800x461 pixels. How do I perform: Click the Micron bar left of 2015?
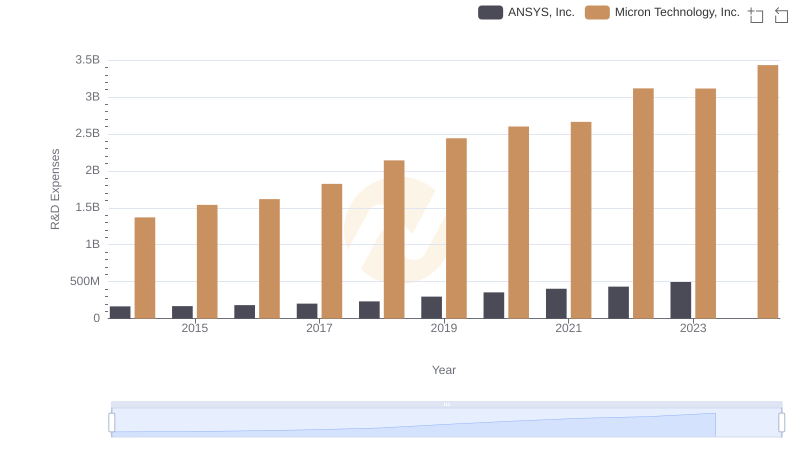click(x=145, y=268)
